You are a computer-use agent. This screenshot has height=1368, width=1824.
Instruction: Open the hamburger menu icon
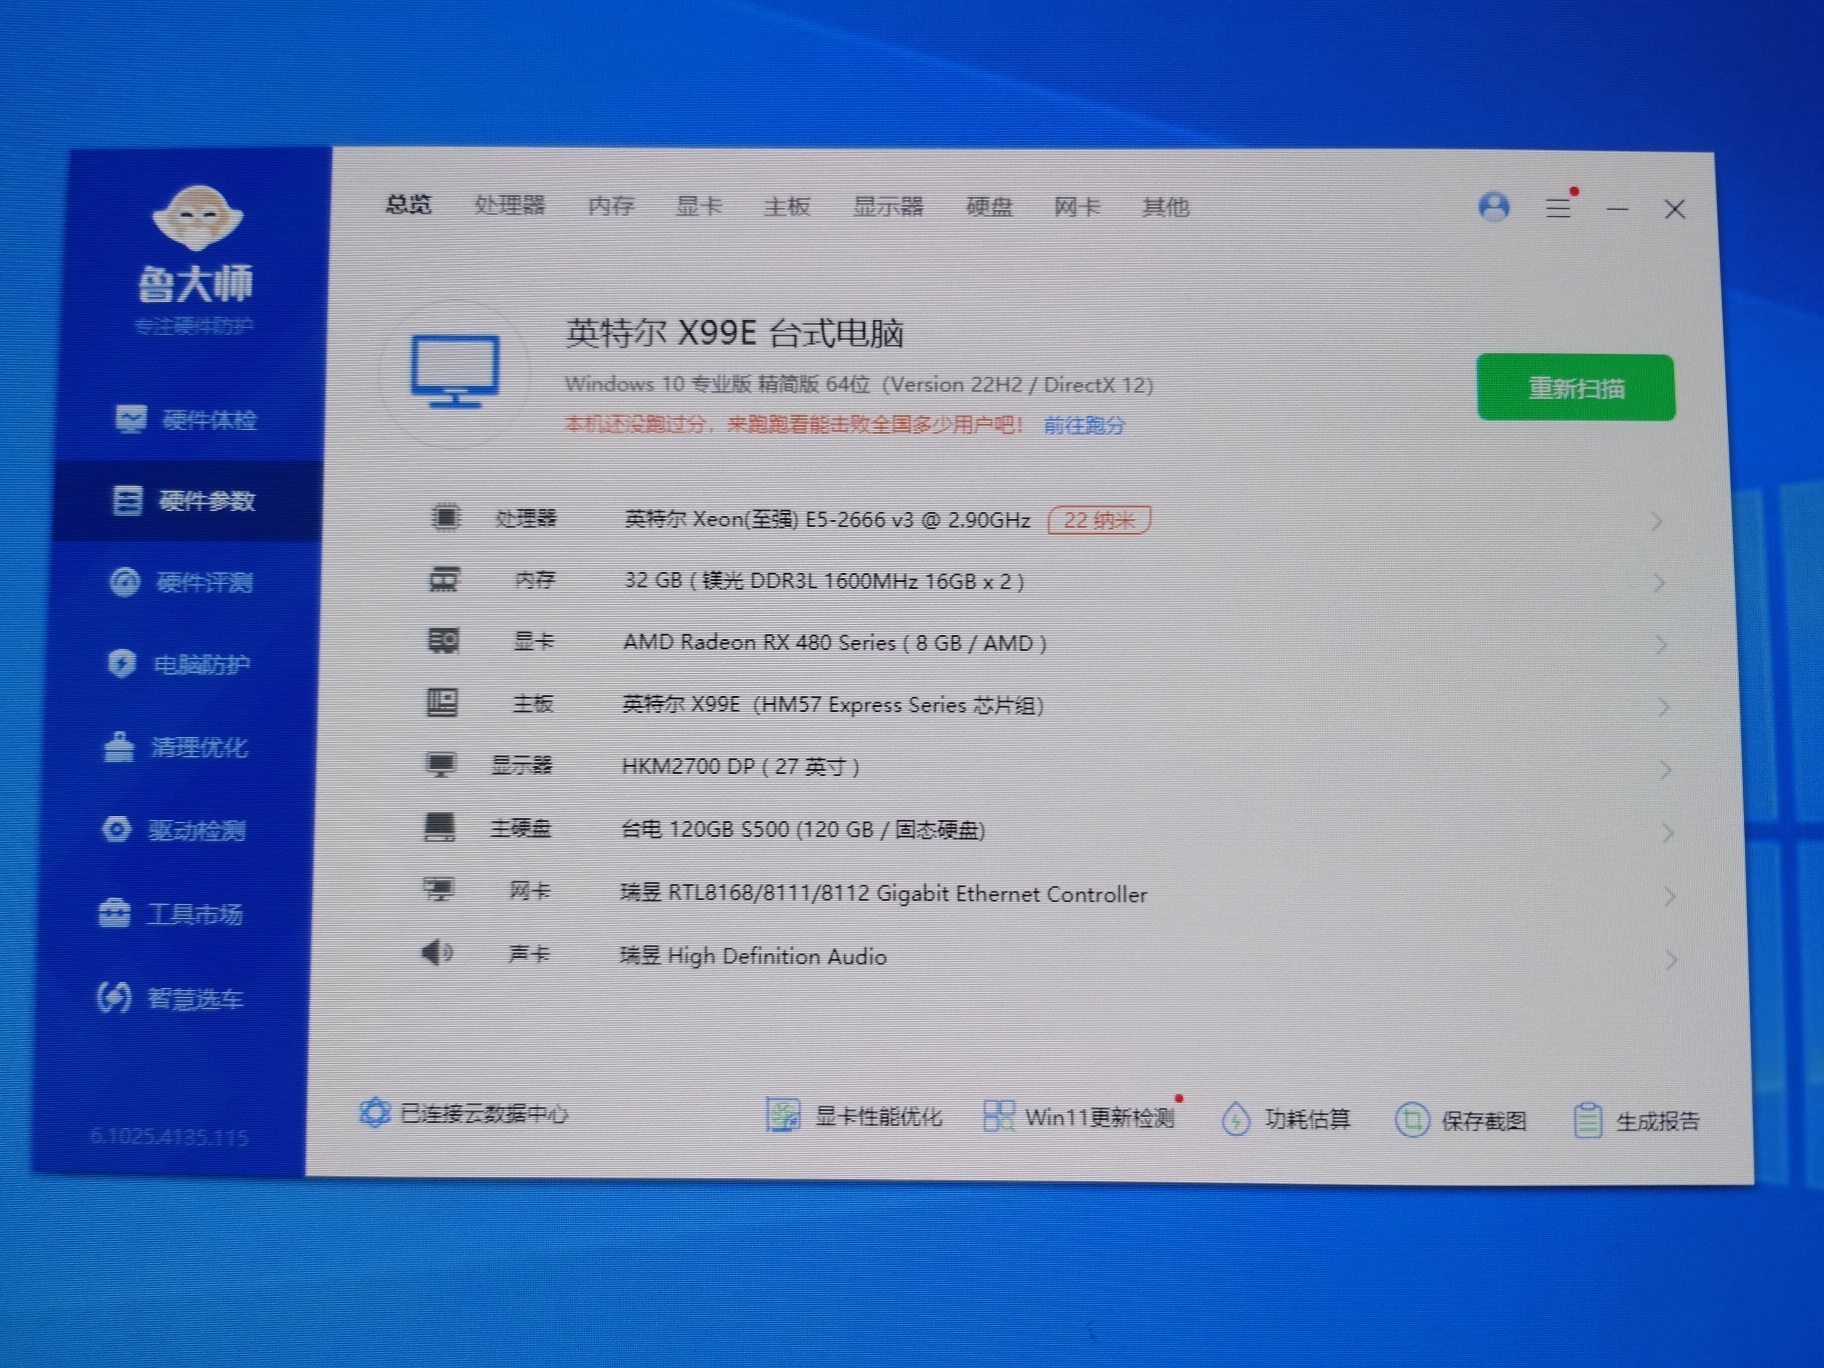coord(1558,207)
